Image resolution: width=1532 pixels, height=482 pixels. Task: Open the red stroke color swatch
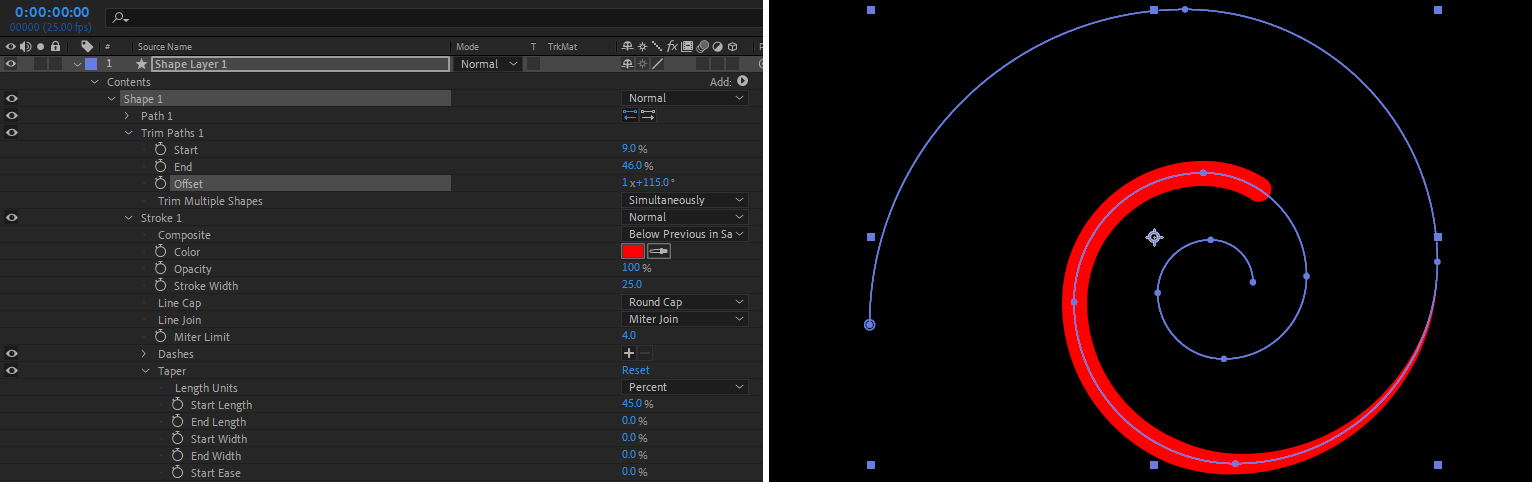pos(633,252)
